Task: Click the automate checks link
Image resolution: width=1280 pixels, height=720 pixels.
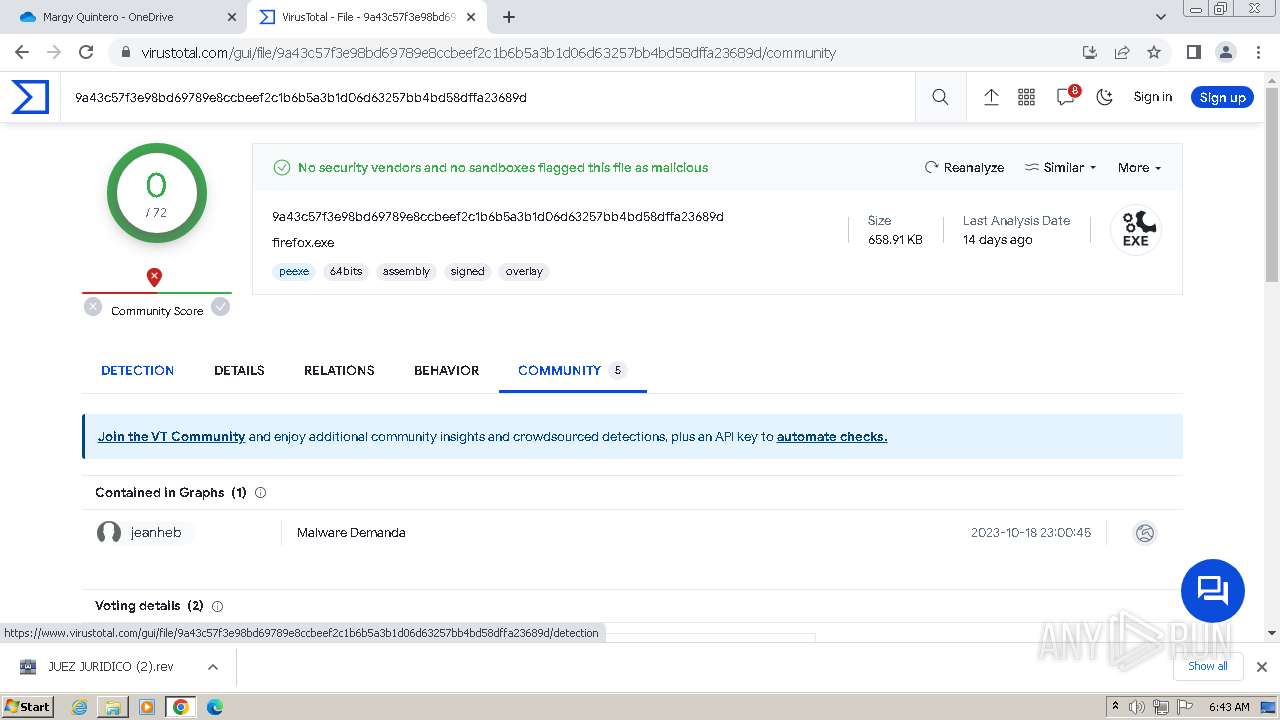Action: [832, 436]
